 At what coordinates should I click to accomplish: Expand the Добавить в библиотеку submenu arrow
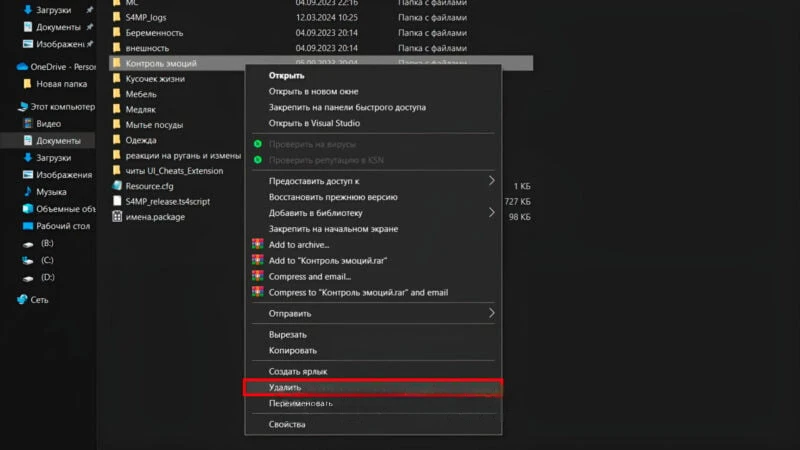click(x=491, y=212)
